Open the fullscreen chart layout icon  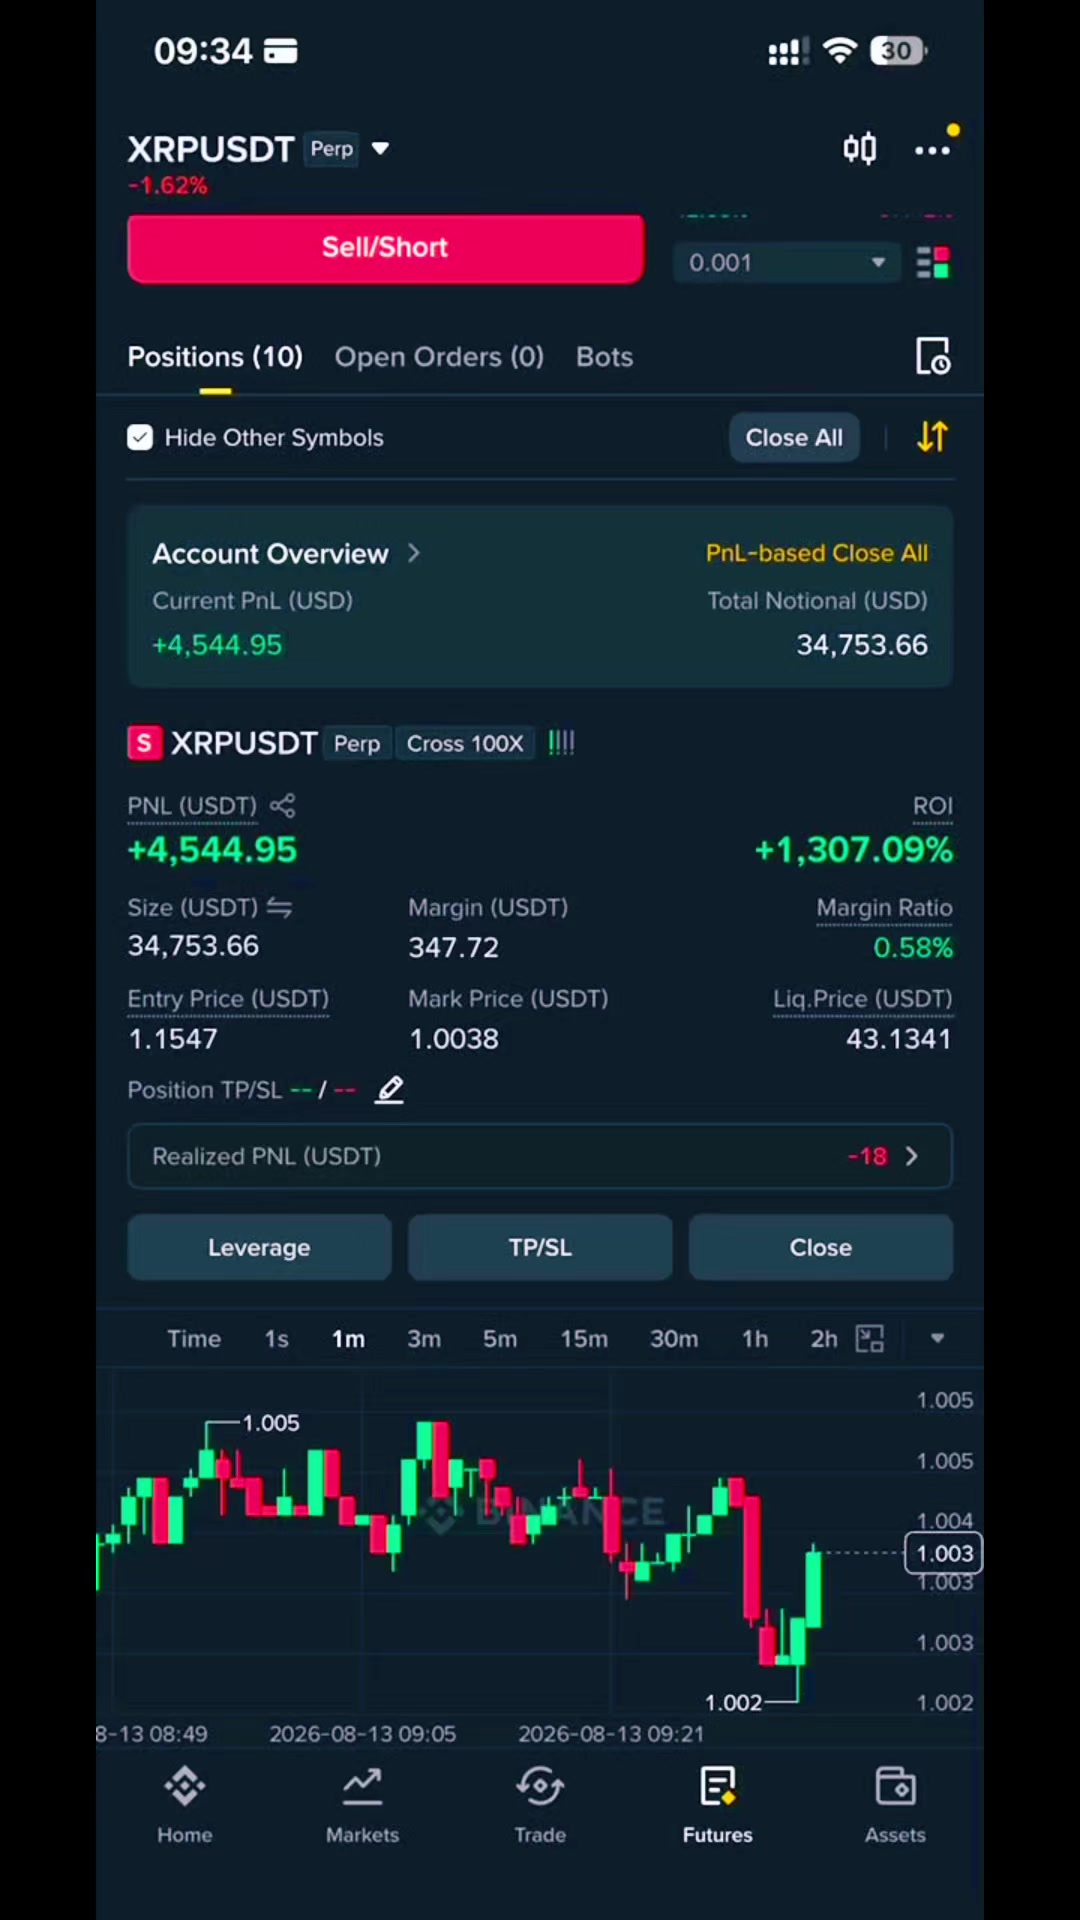click(870, 1339)
